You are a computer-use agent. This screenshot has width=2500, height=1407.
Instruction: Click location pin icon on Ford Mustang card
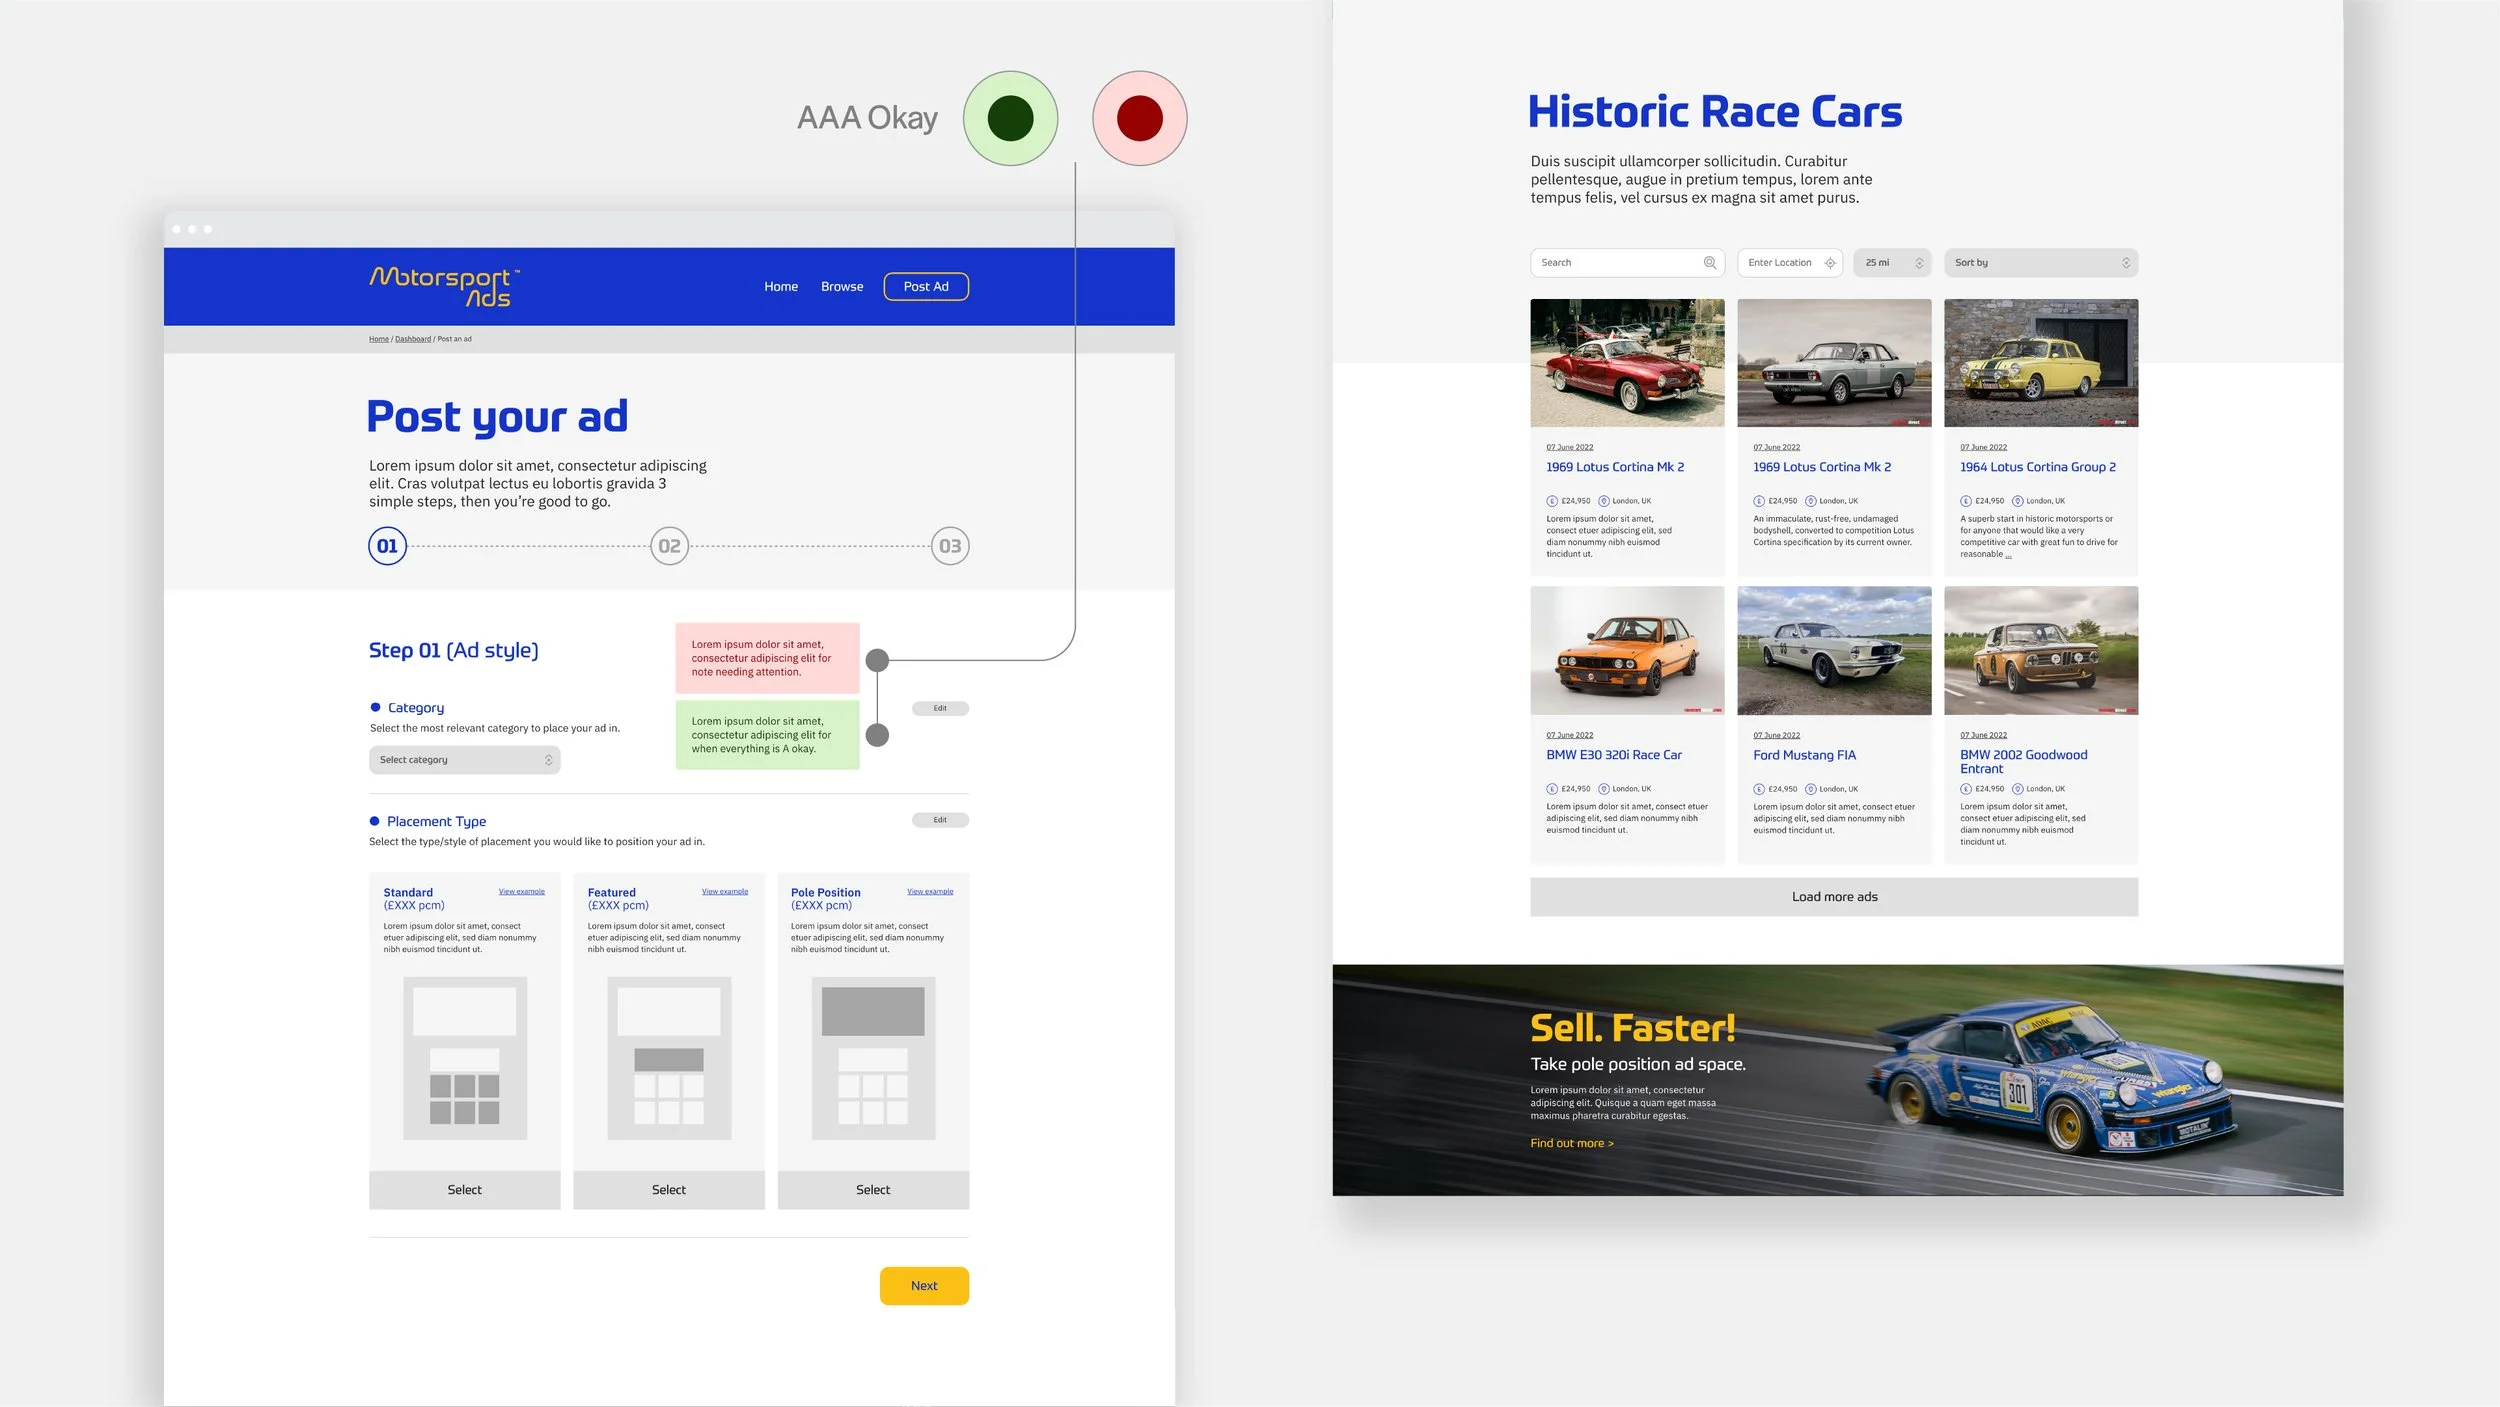click(x=1810, y=789)
